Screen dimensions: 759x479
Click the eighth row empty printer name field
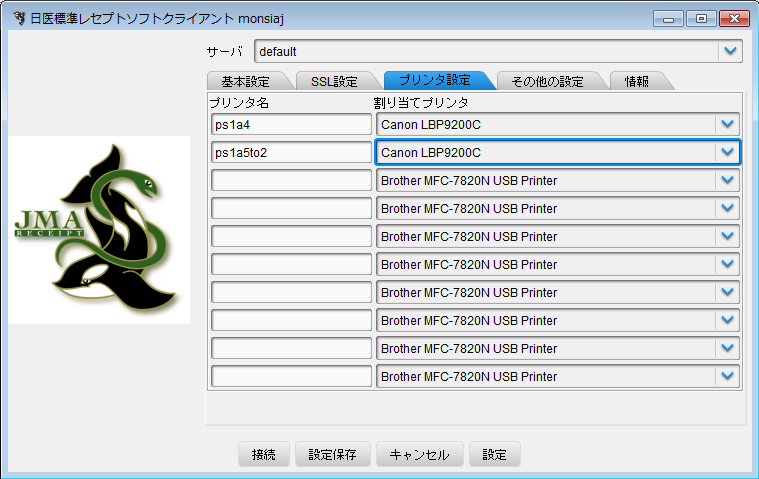pos(291,320)
